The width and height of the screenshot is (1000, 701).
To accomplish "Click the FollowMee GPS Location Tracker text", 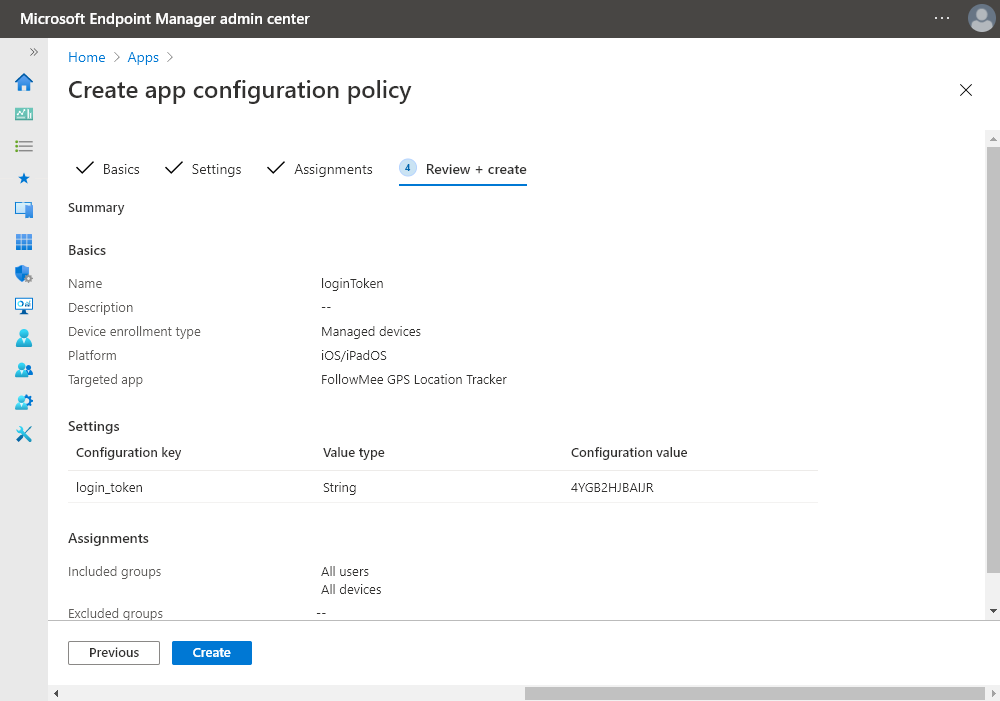I will coord(414,380).
